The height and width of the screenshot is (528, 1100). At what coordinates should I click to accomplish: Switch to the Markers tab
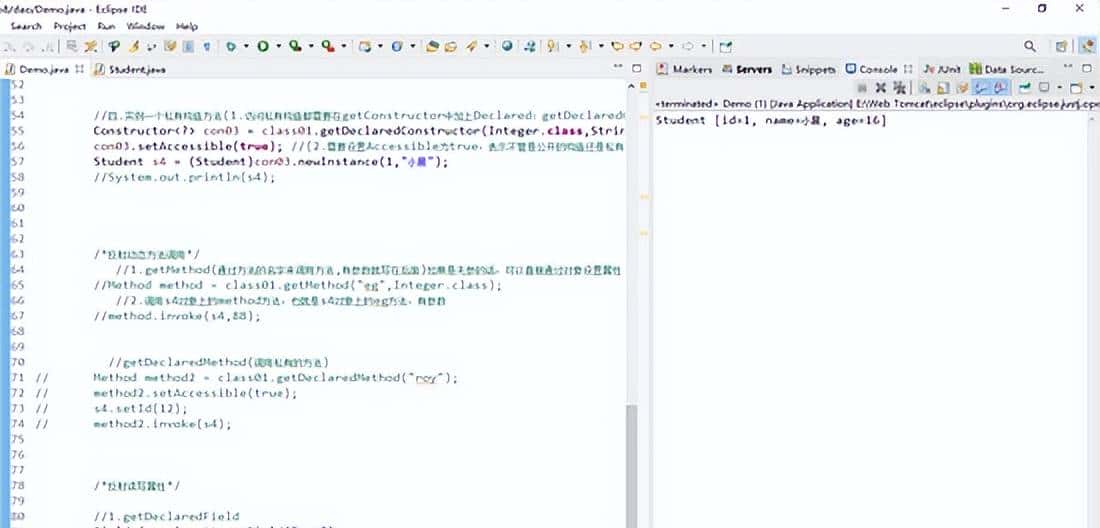(685, 69)
